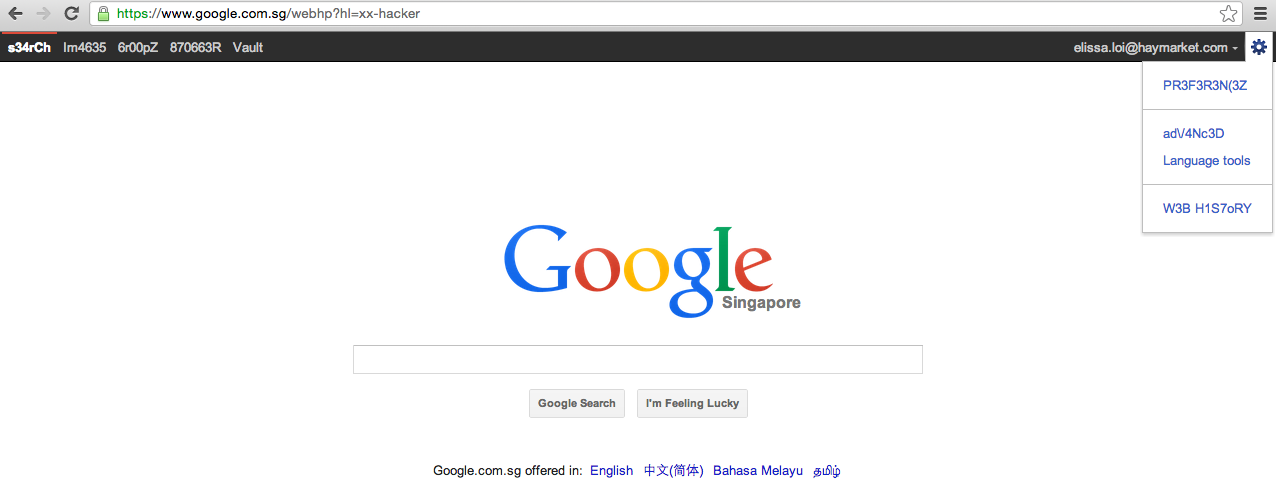Image resolution: width=1276 pixels, height=487 pixels.
Task: Switch language to தமிழ் link
Action: tap(826, 471)
